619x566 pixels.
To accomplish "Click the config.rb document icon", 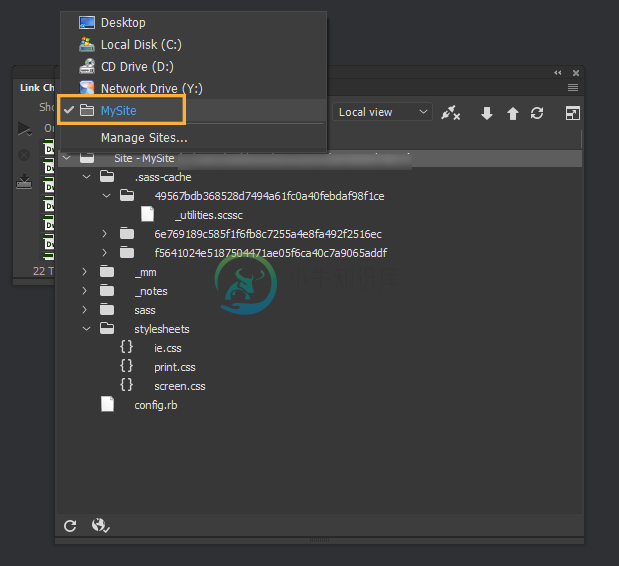I will 107,404.
